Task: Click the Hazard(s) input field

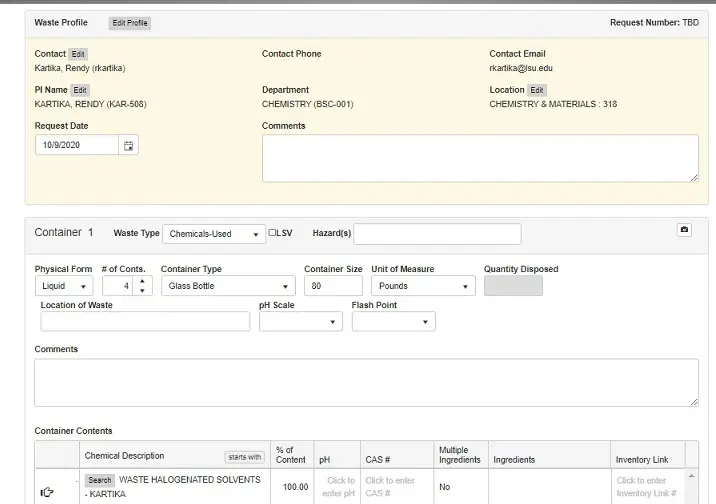Action: click(437, 234)
